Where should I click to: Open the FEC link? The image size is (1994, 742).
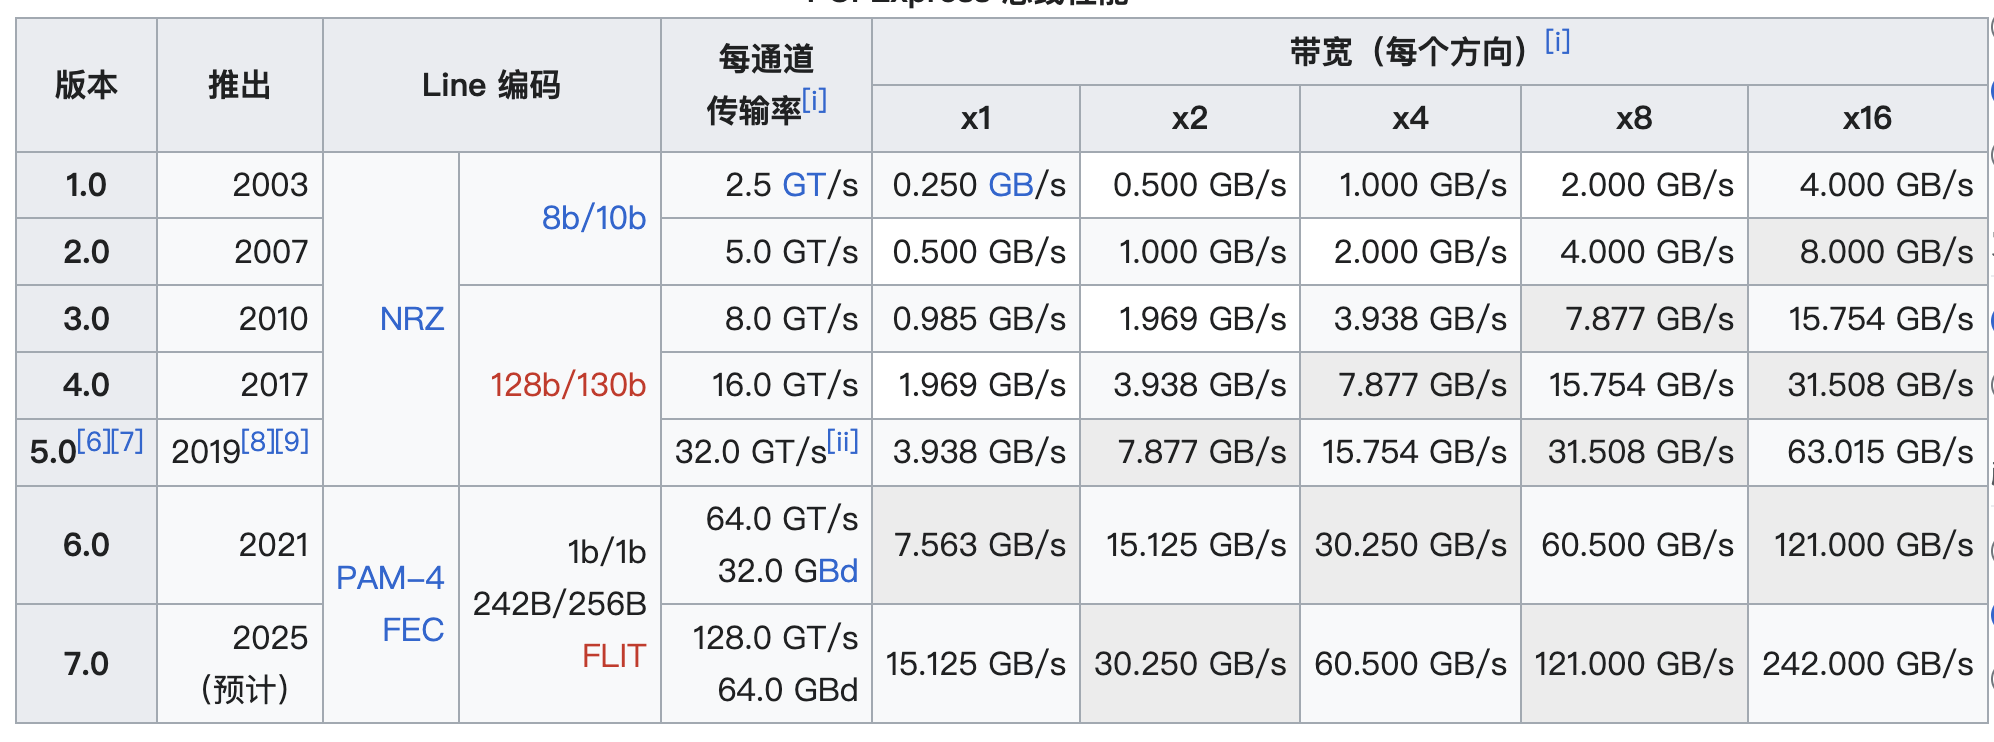click(x=413, y=630)
